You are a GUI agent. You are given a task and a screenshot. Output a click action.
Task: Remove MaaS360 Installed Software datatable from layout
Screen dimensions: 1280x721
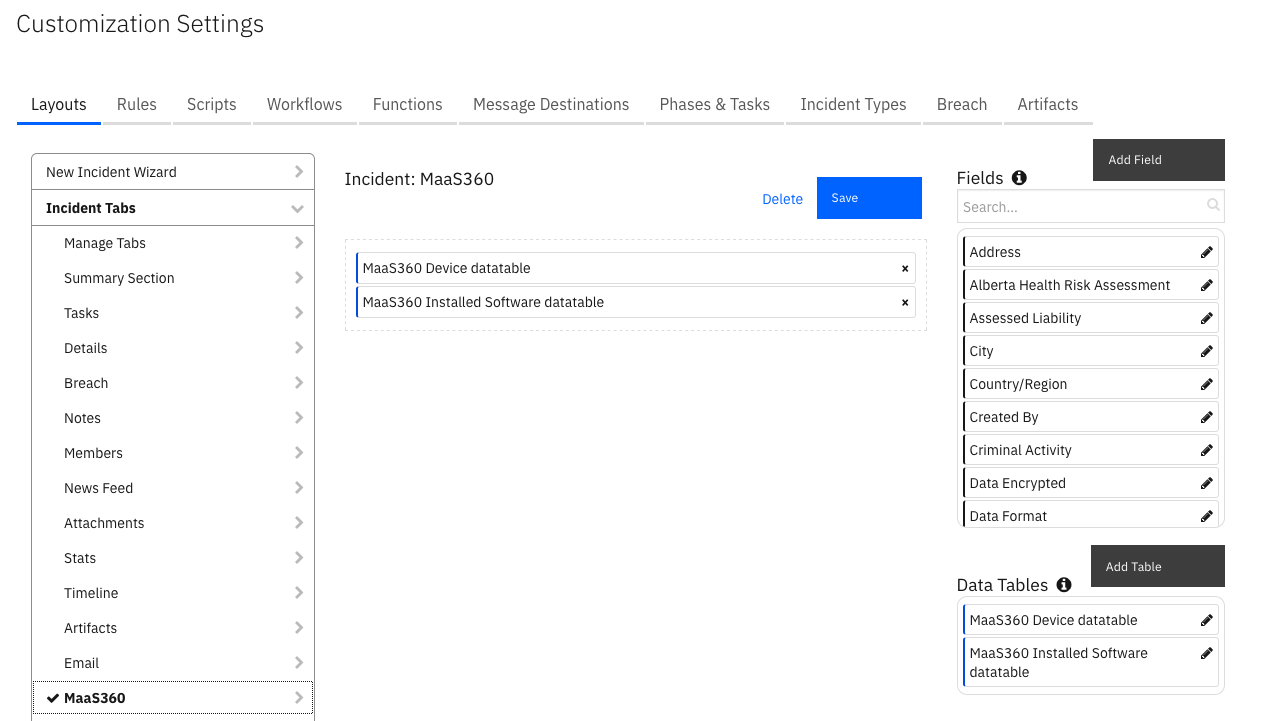pyautogui.click(x=905, y=303)
